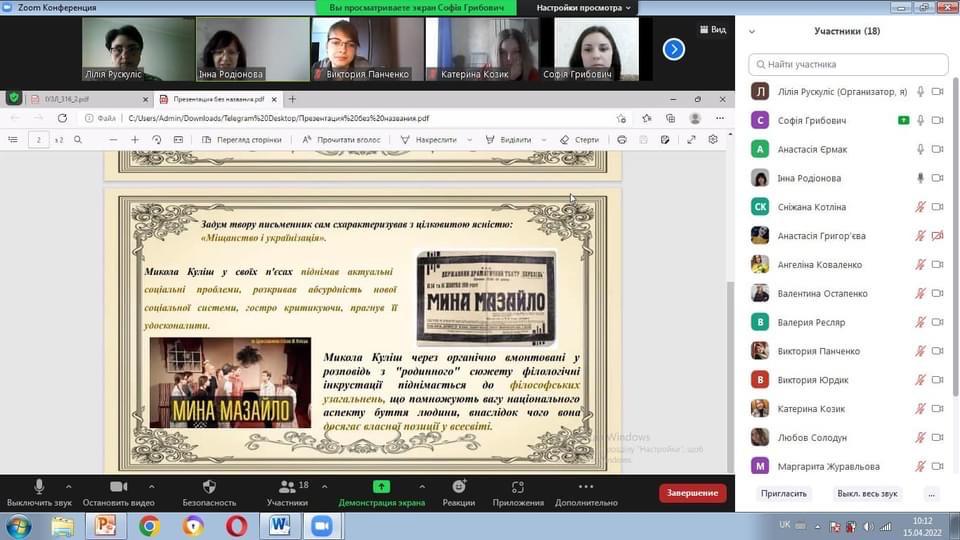Viewport: 960px width, 540px height.
Task: Click green Share Screen (Демонстрация экрана) icon
Action: coord(381,486)
